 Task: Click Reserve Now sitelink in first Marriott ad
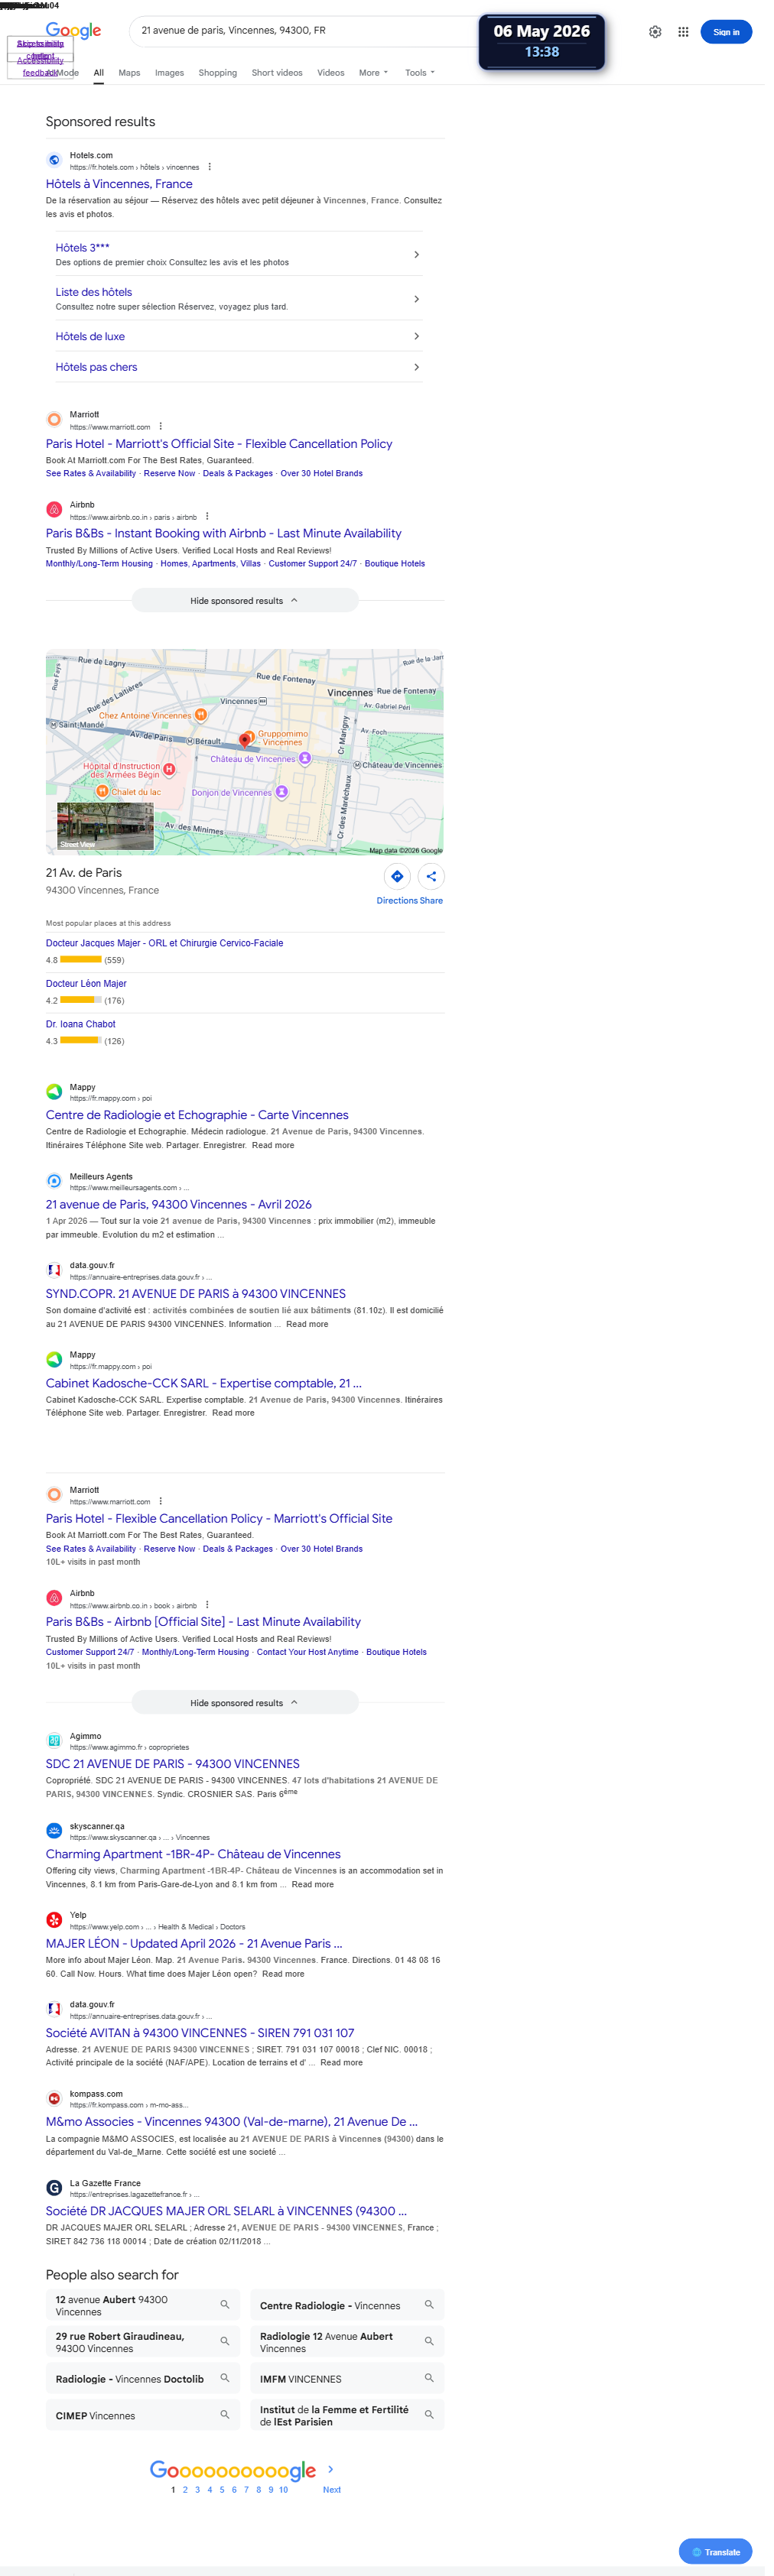click(x=169, y=473)
